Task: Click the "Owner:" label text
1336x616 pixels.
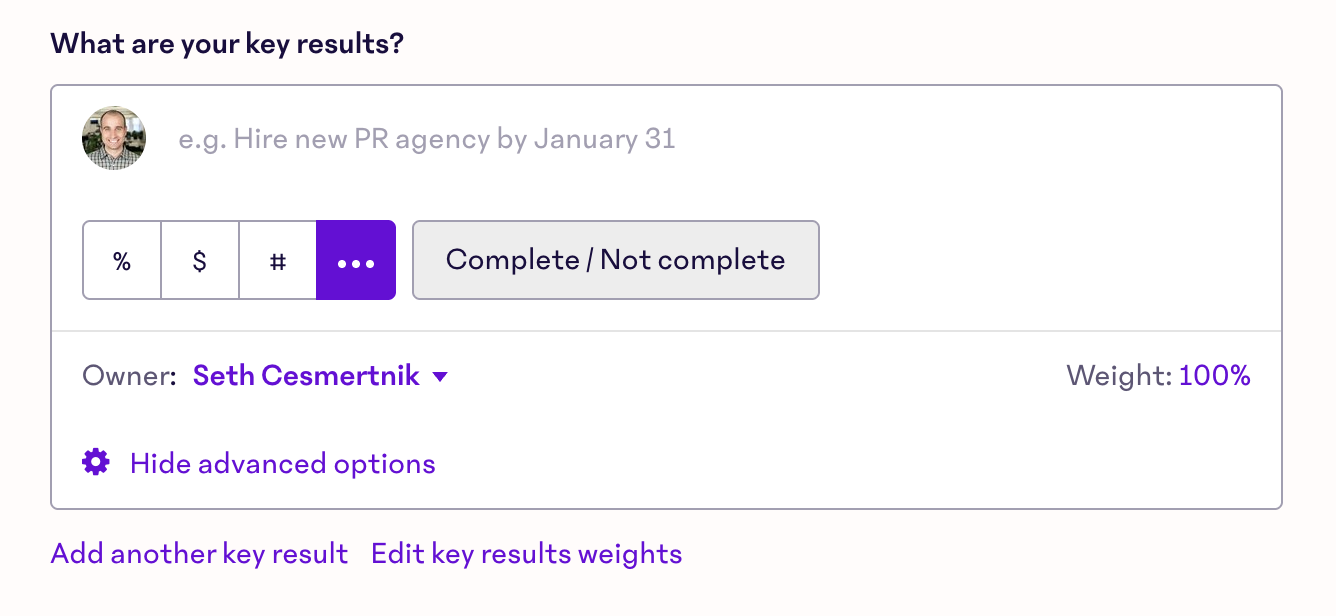Action: pos(129,376)
